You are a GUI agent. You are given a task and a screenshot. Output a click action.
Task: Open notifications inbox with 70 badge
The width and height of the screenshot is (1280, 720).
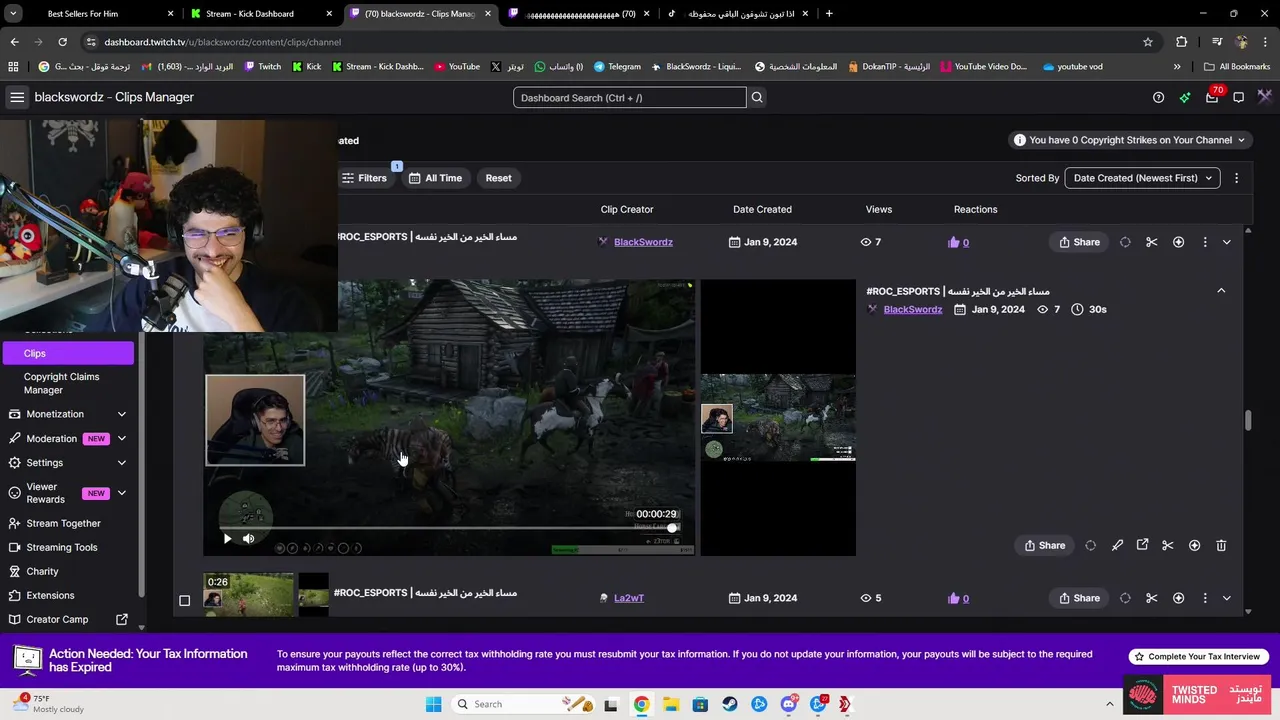[1212, 97]
